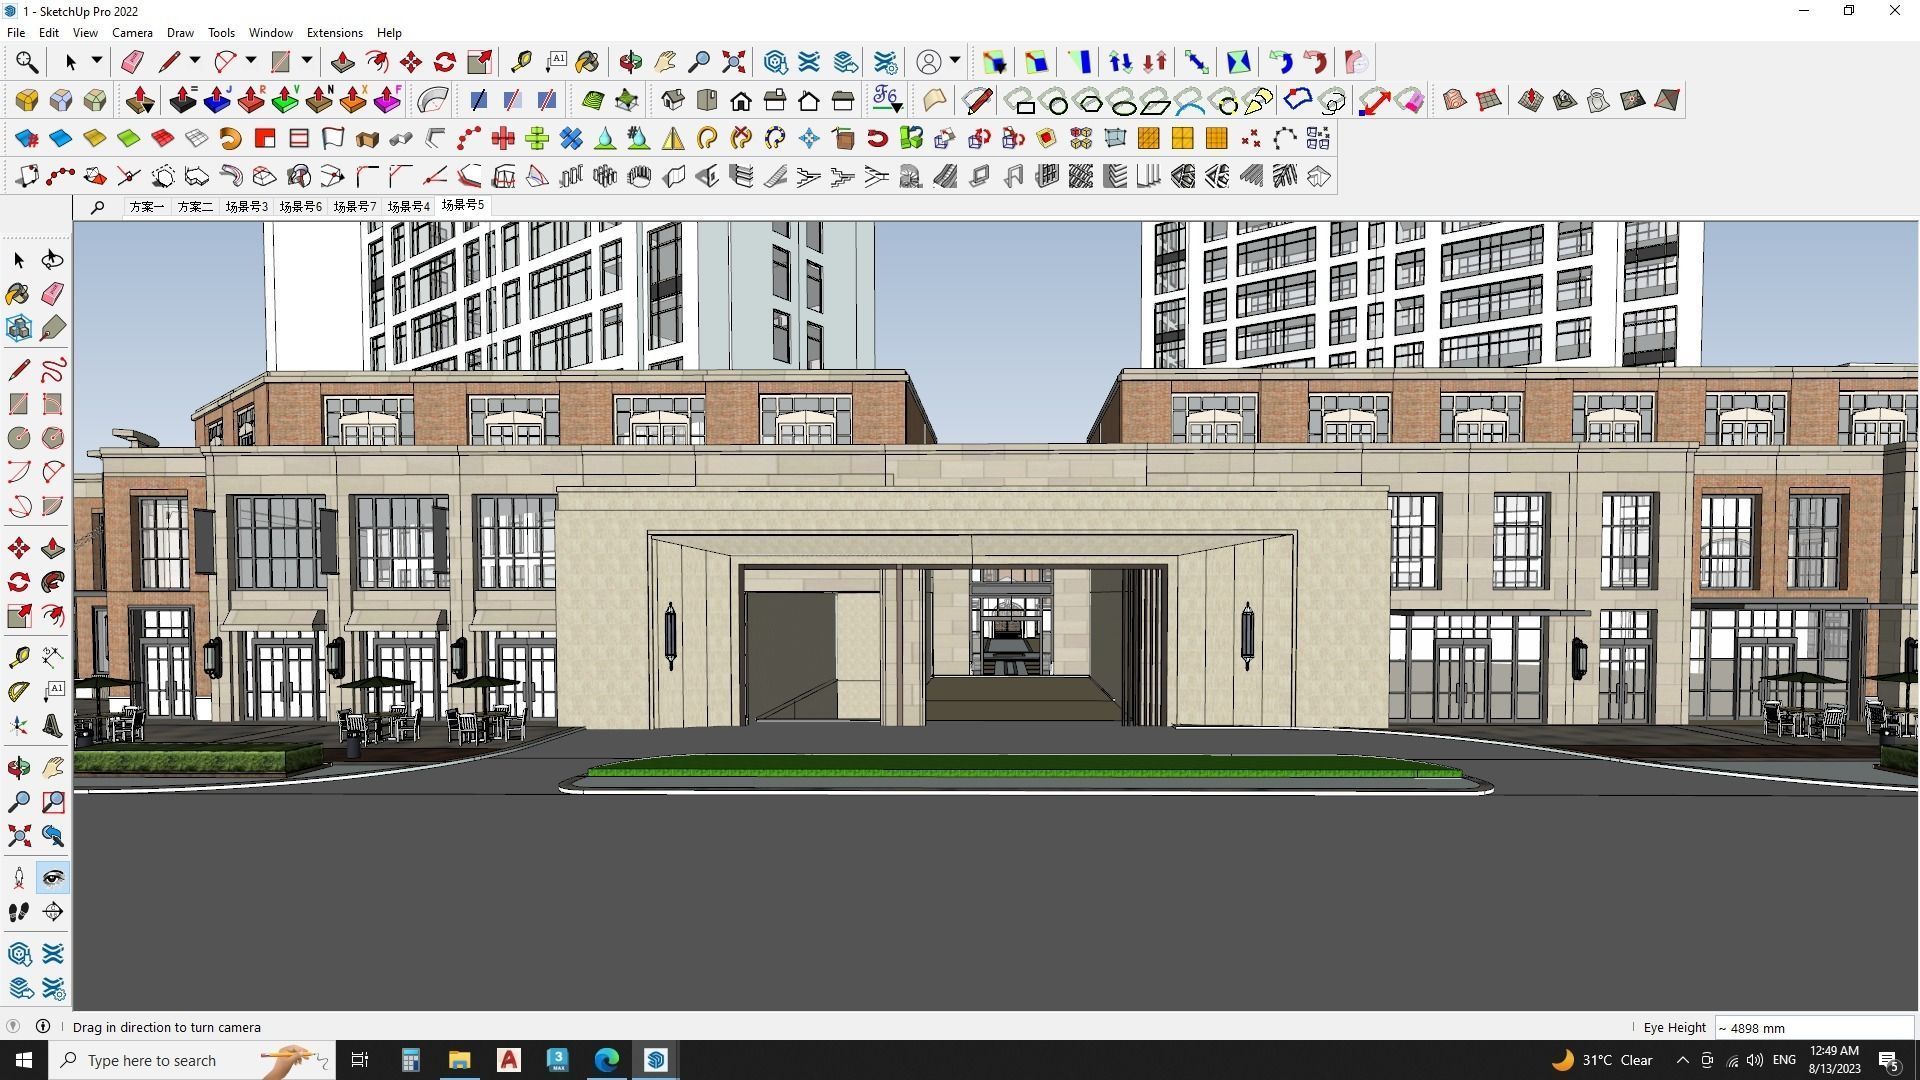Screen dimensions: 1920x1080
Task: Select the Circle tool in left toolbar
Action: point(18,438)
